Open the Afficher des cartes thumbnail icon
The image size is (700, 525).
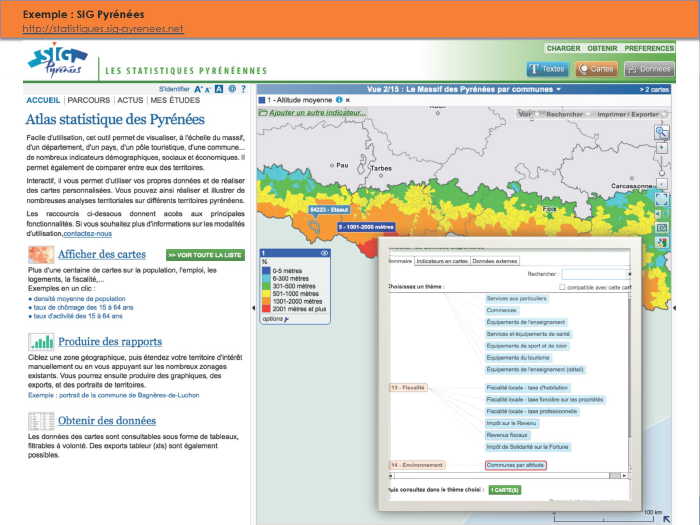(41, 254)
